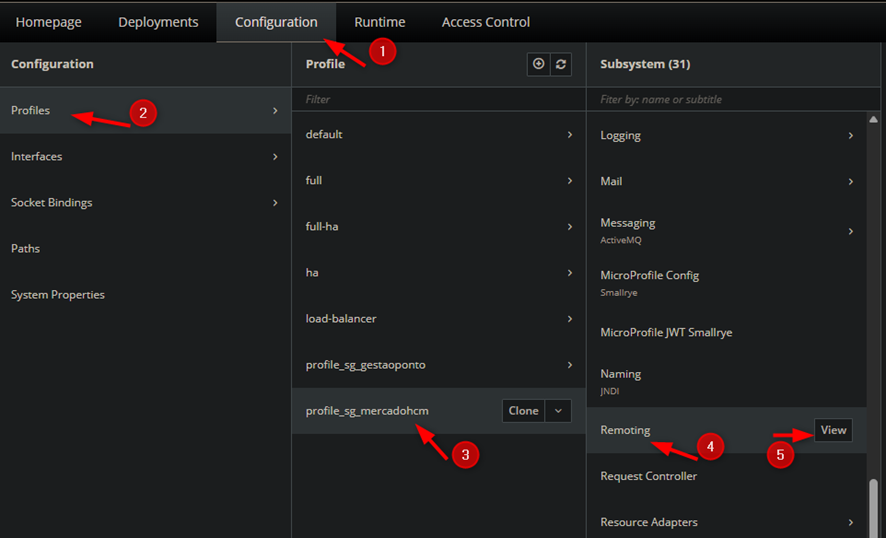The width and height of the screenshot is (886, 538).
Task: Clone the profile_sg_mercadohcm profile
Action: coord(523,411)
